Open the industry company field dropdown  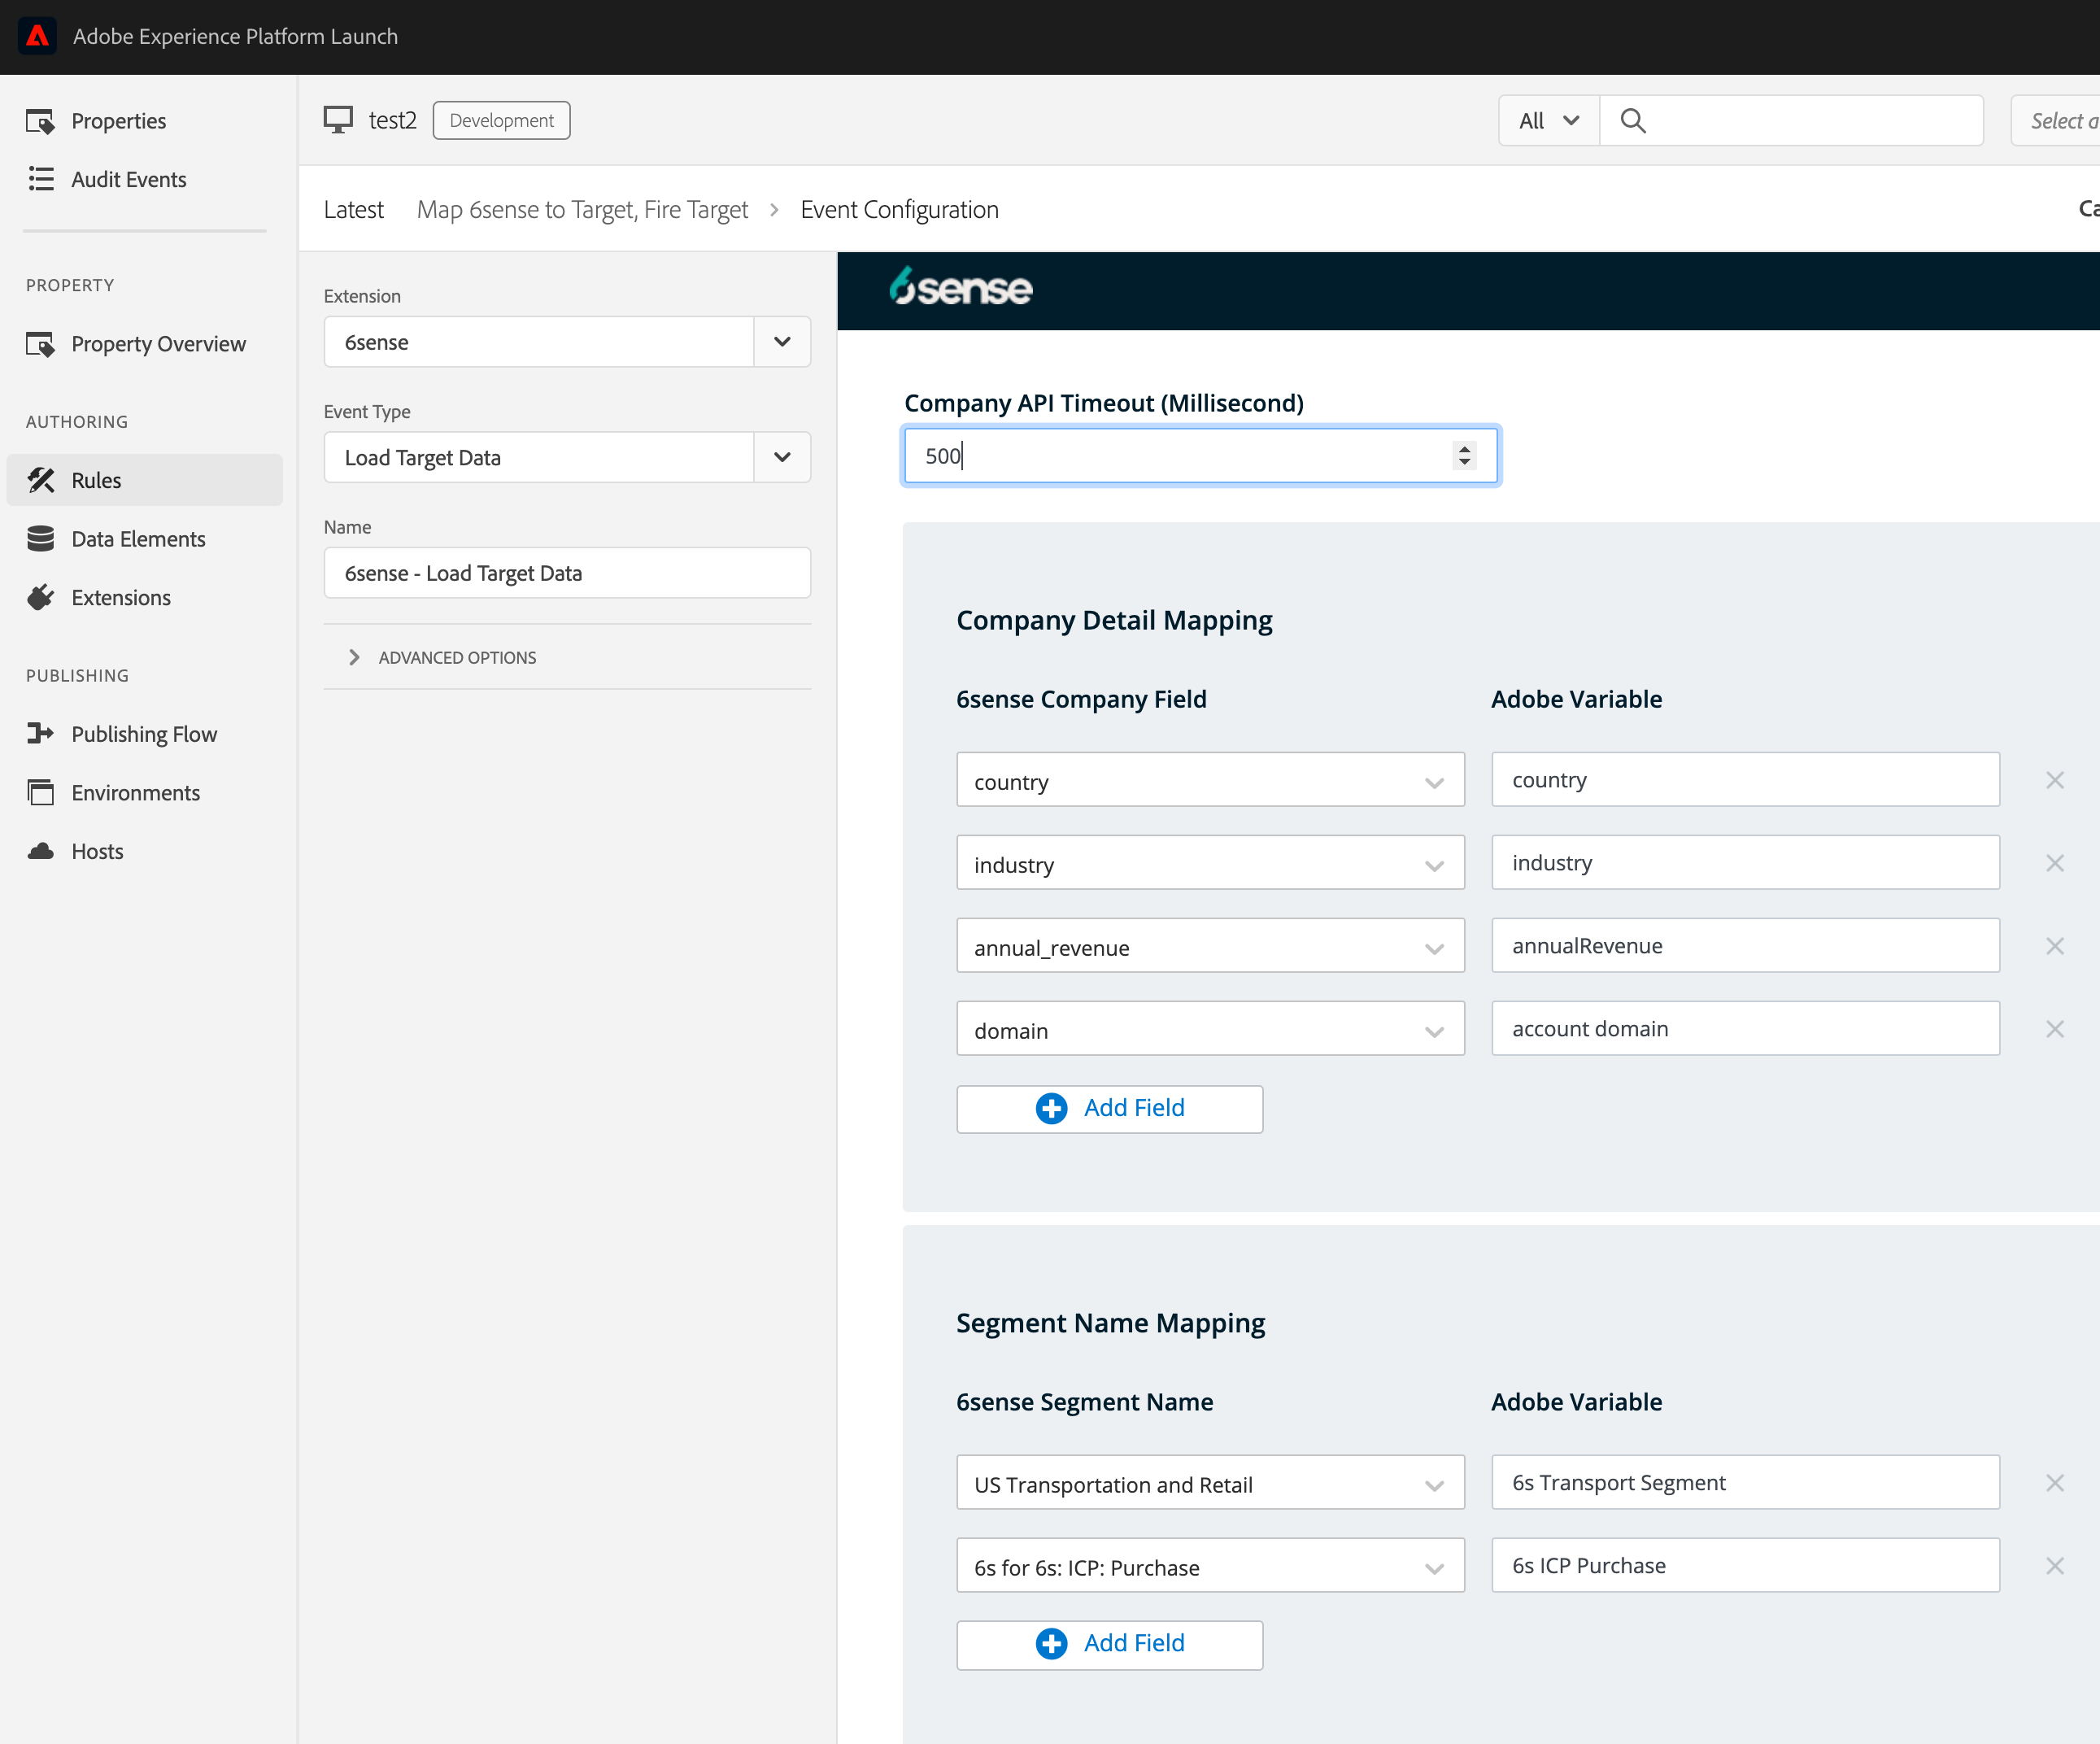click(x=1211, y=863)
